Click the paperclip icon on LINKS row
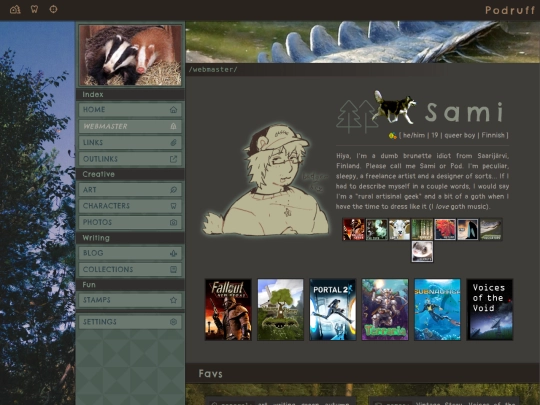 (x=173, y=142)
